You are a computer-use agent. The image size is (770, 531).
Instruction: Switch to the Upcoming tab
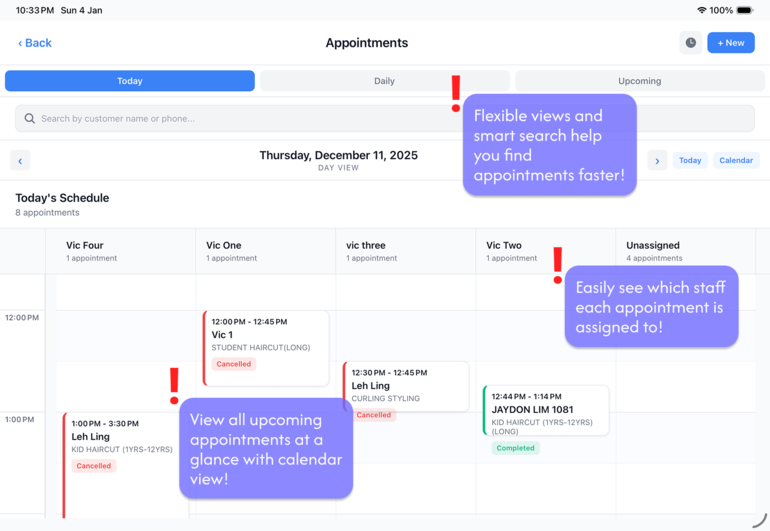coord(639,81)
